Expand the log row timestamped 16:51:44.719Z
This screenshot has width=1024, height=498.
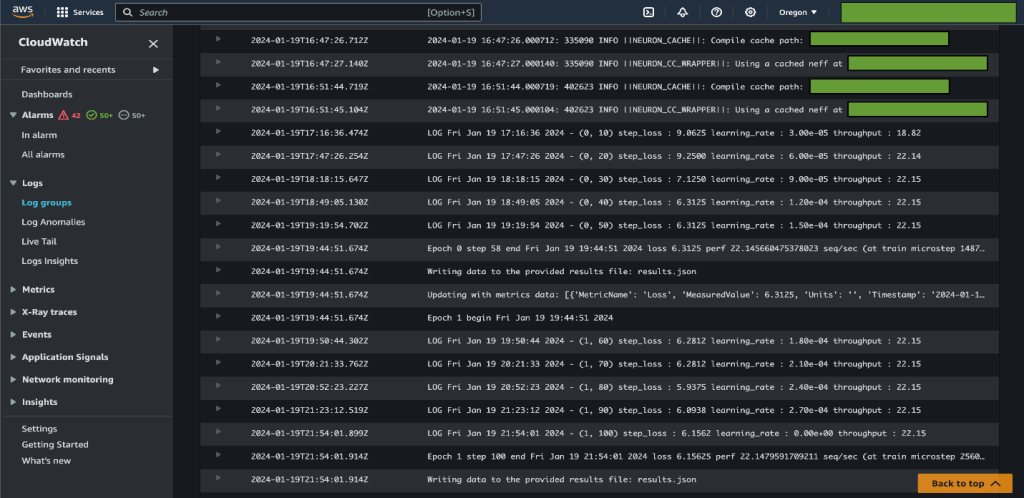218,86
